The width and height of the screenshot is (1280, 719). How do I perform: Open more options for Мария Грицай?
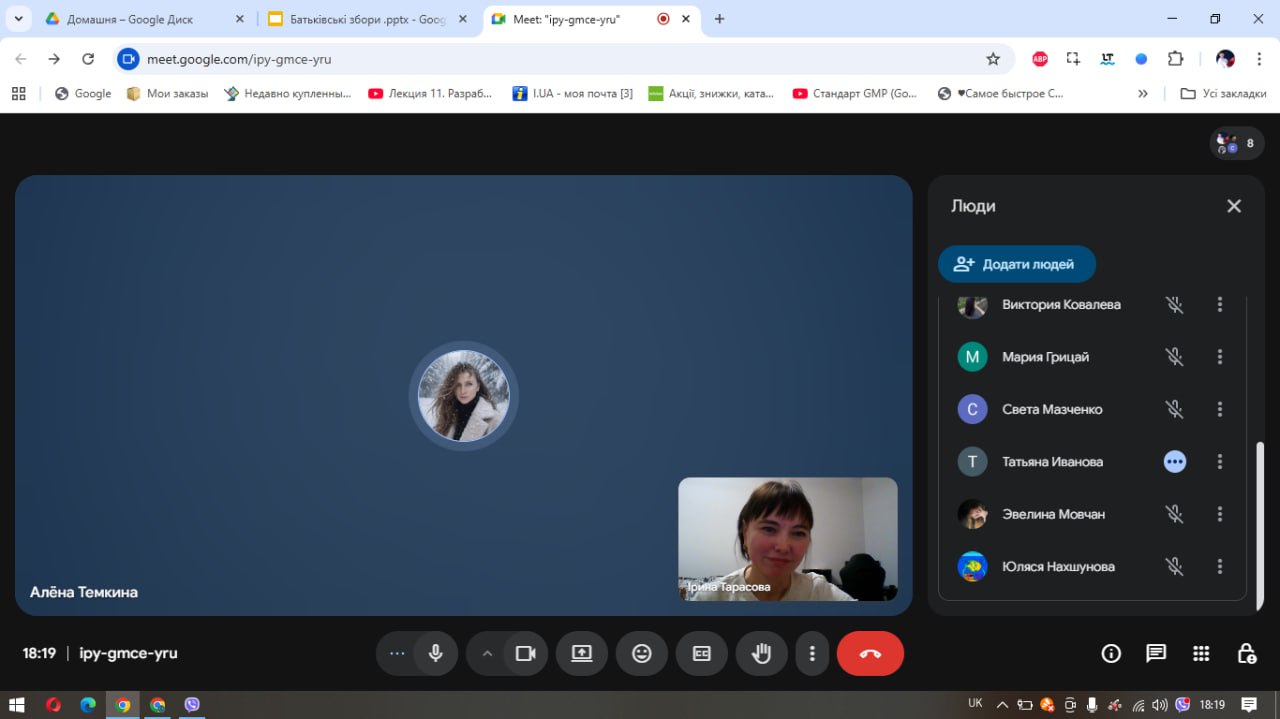(1219, 357)
